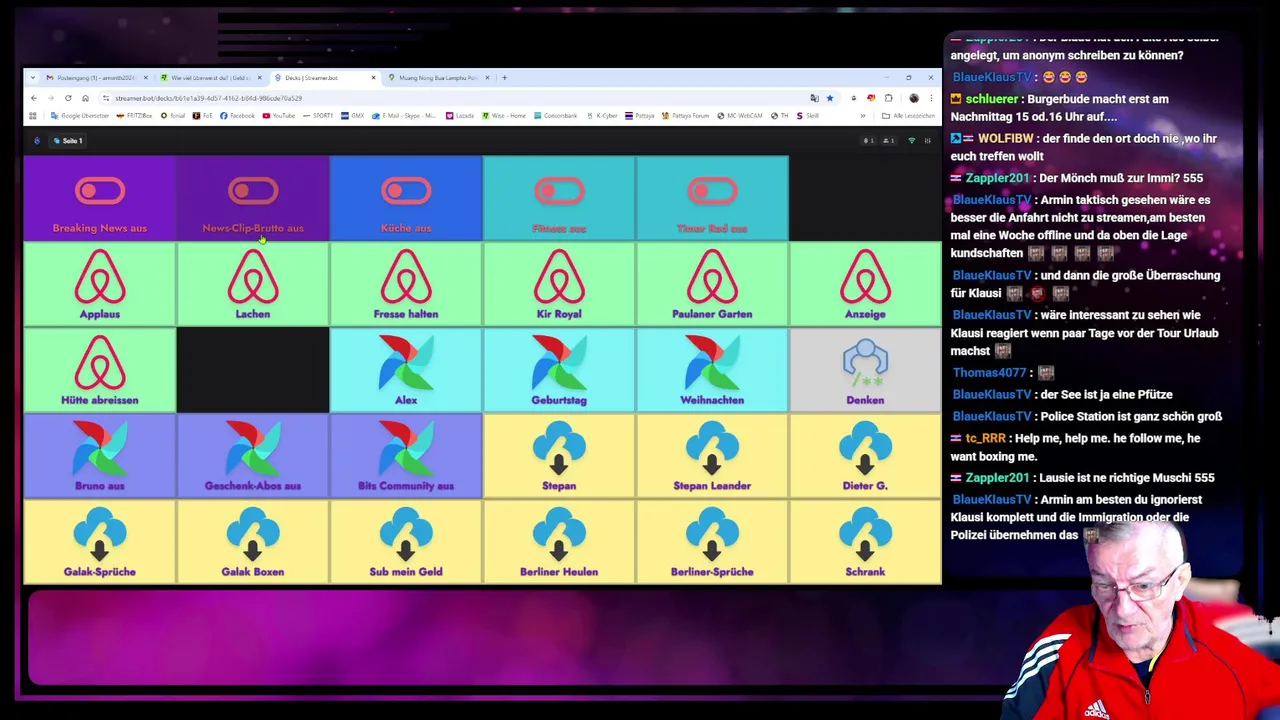Open the Pattaya Forum bookmark
Image resolution: width=1280 pixels, height=720 pixels.
(x=685, y=116)
